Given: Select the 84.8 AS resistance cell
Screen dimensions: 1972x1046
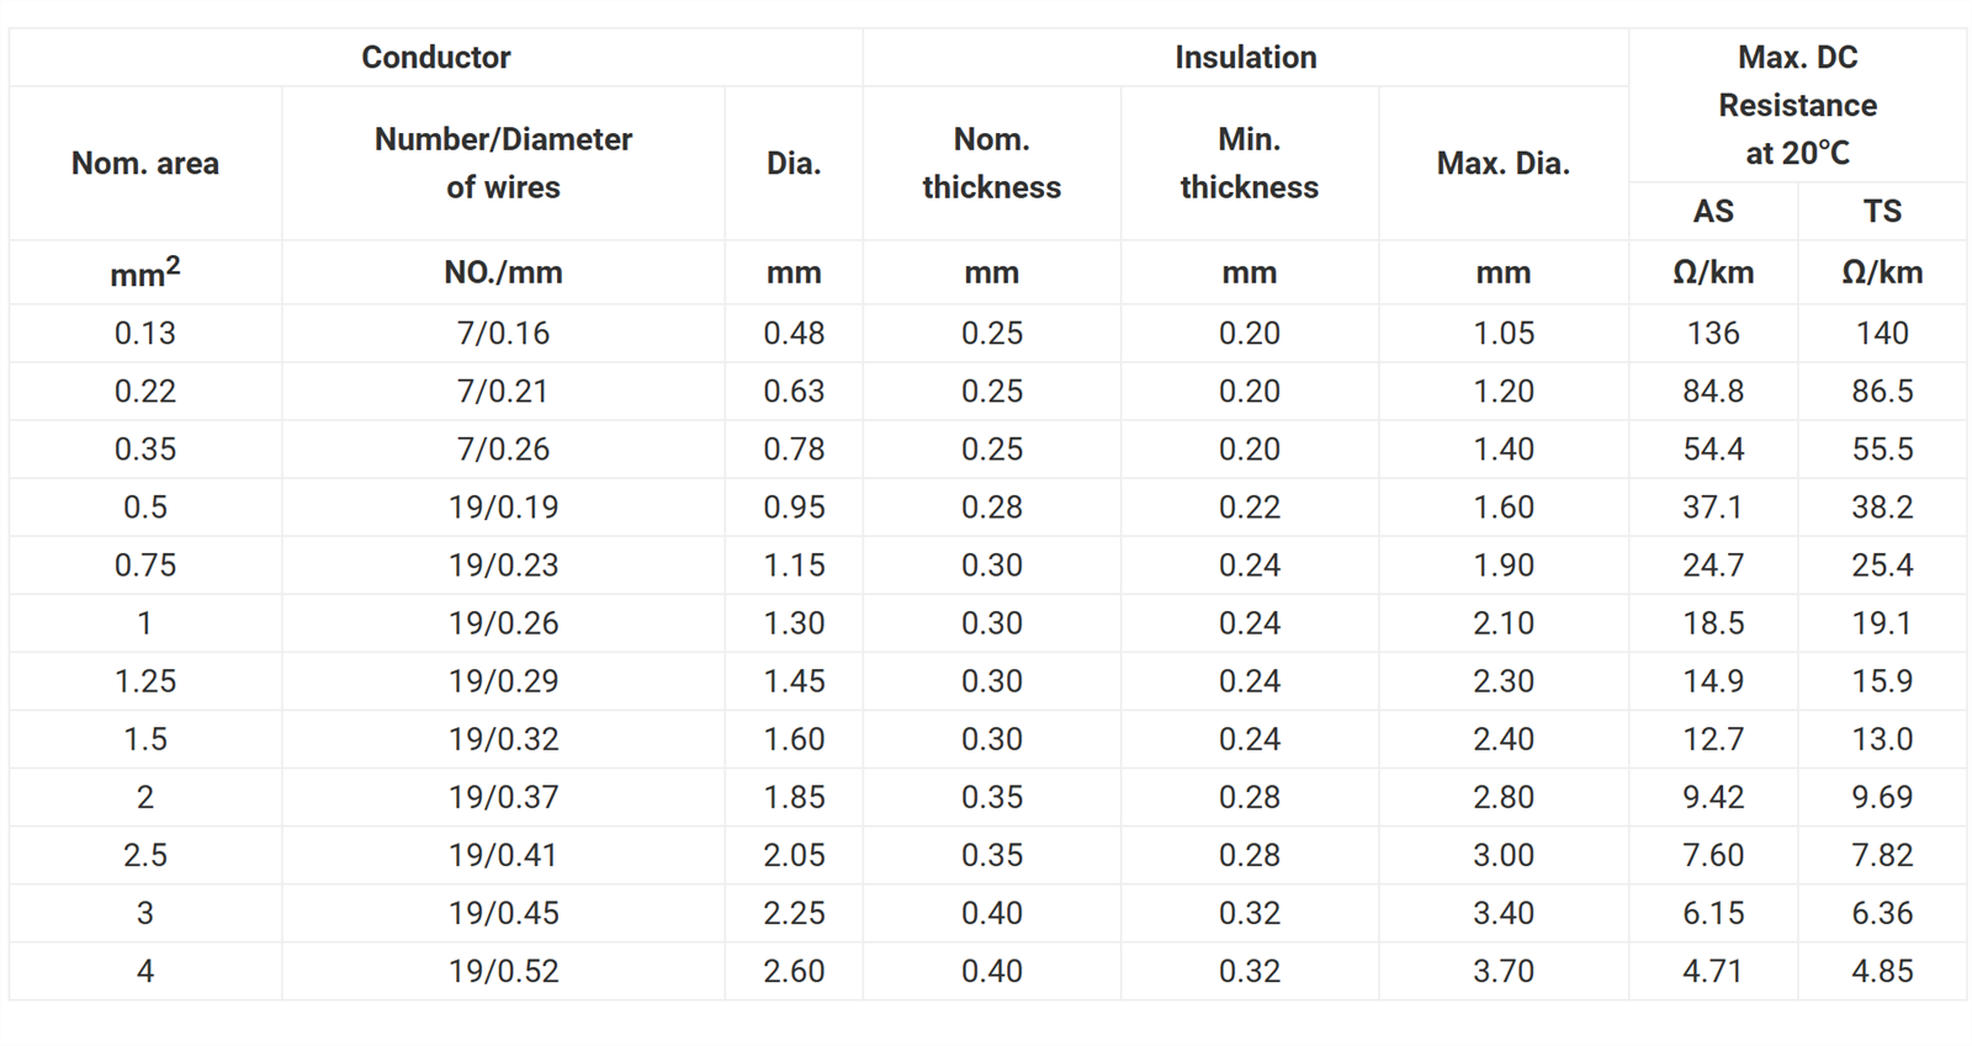Looking at the screenshot, I should click(x=1713, y=391).
